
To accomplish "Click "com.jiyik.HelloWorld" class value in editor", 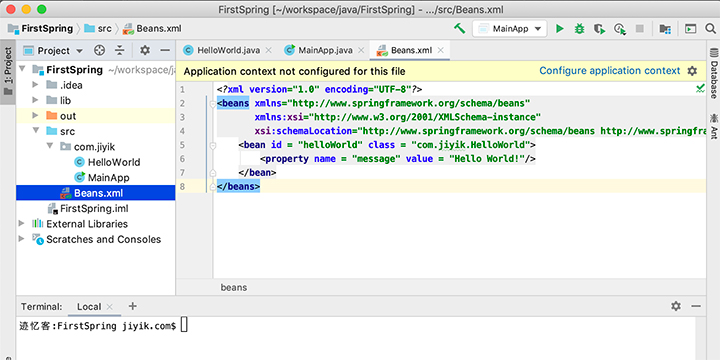I will [x=471, y=145].
